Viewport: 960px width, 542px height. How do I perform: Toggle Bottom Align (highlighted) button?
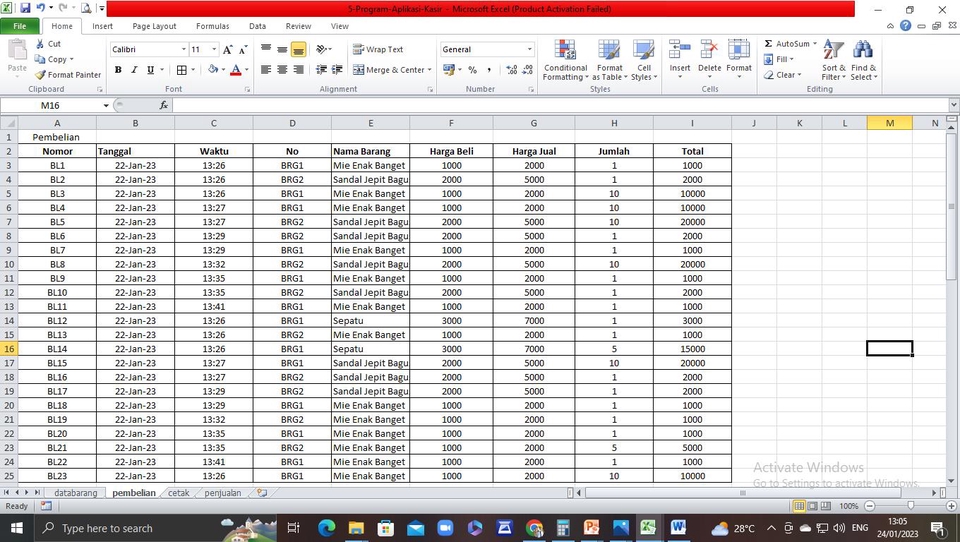pyautogui.click(x=298, y=49)
